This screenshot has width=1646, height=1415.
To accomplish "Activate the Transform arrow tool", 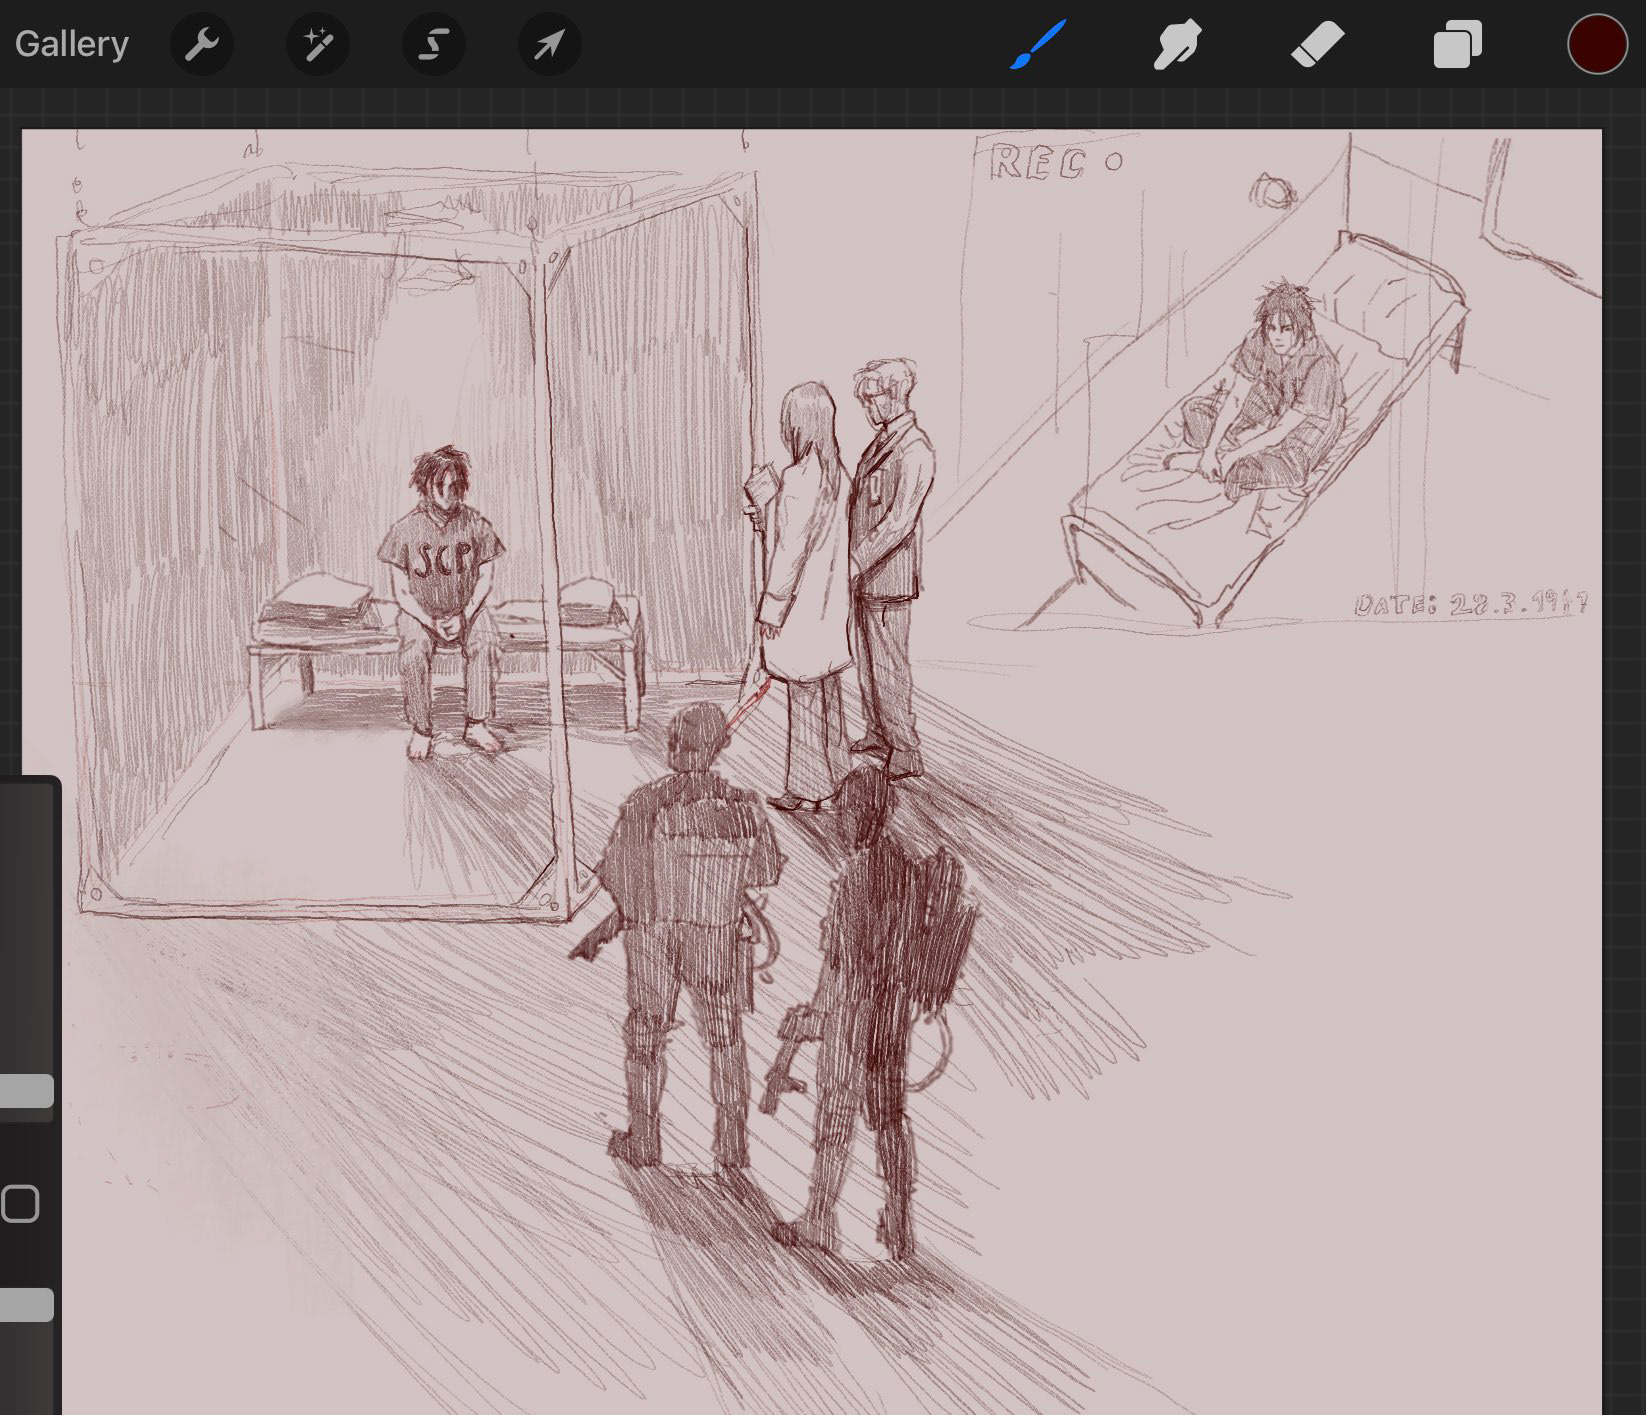I will [550, 45].
